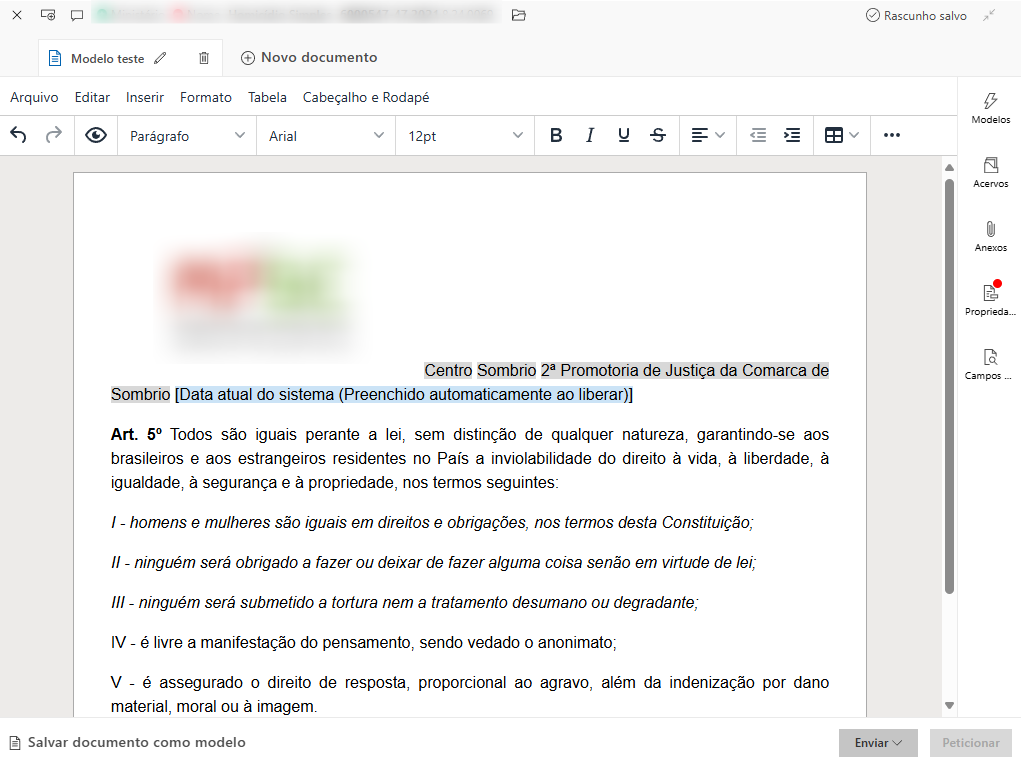Toggle strikethrough formatting
This screenshot has width=1021, height=766.
[657, 135]
